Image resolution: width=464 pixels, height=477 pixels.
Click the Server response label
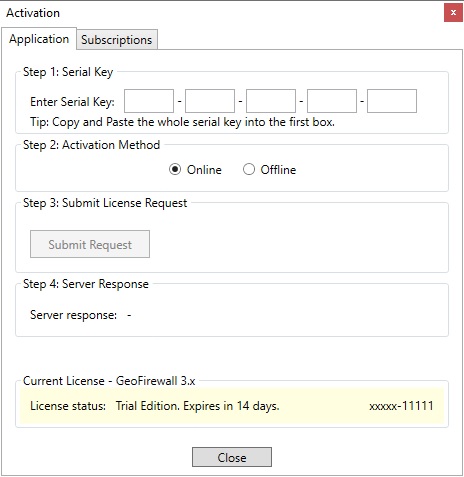tap(74, 315)
